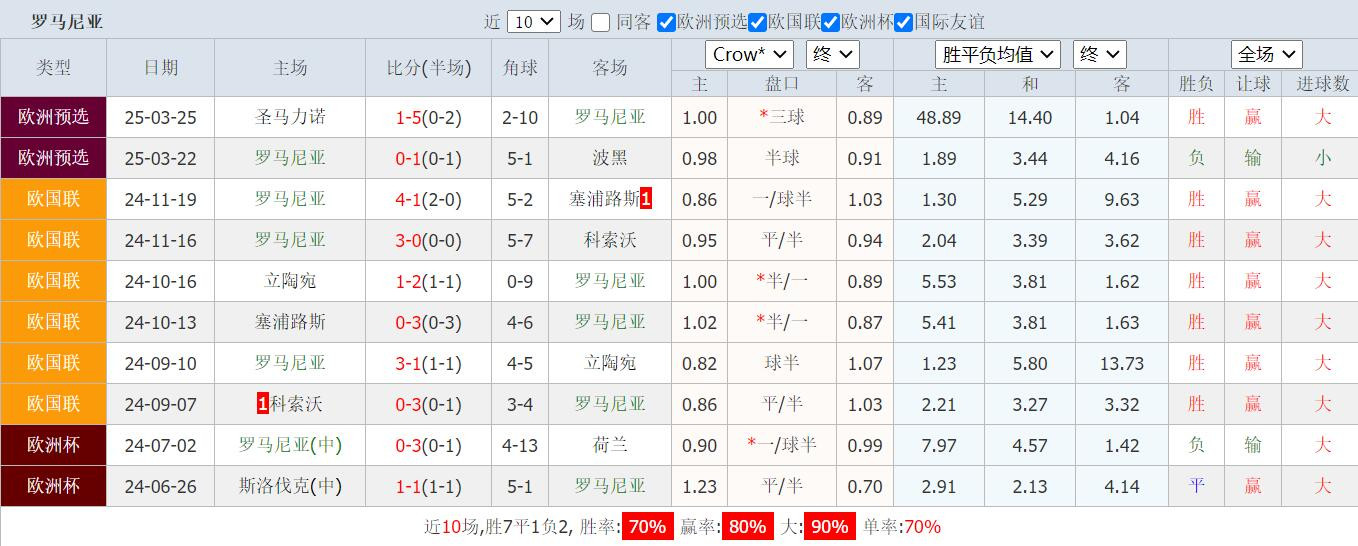This screenshot has width=1358, height=546.
Task: Click the 半球 handicap cell
Action: pos(782,158)
